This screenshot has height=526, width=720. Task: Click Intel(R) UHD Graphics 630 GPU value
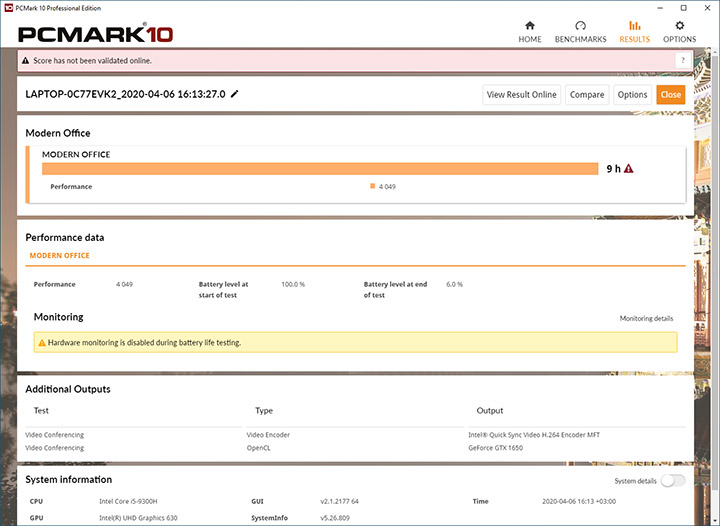(x=138, y=518)
